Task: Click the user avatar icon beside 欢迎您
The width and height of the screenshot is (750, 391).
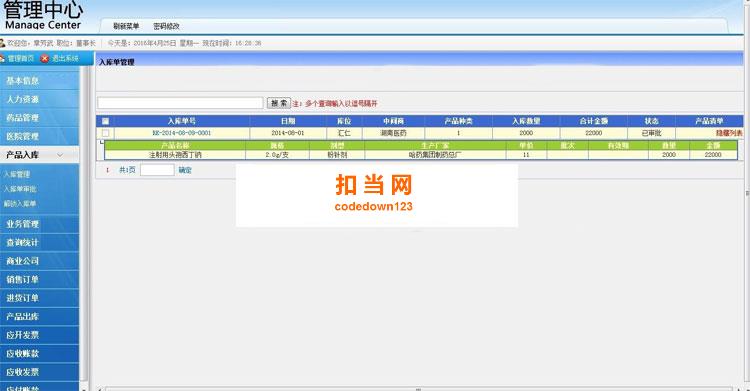Action: pyautogui.click(x=2, y=43)
